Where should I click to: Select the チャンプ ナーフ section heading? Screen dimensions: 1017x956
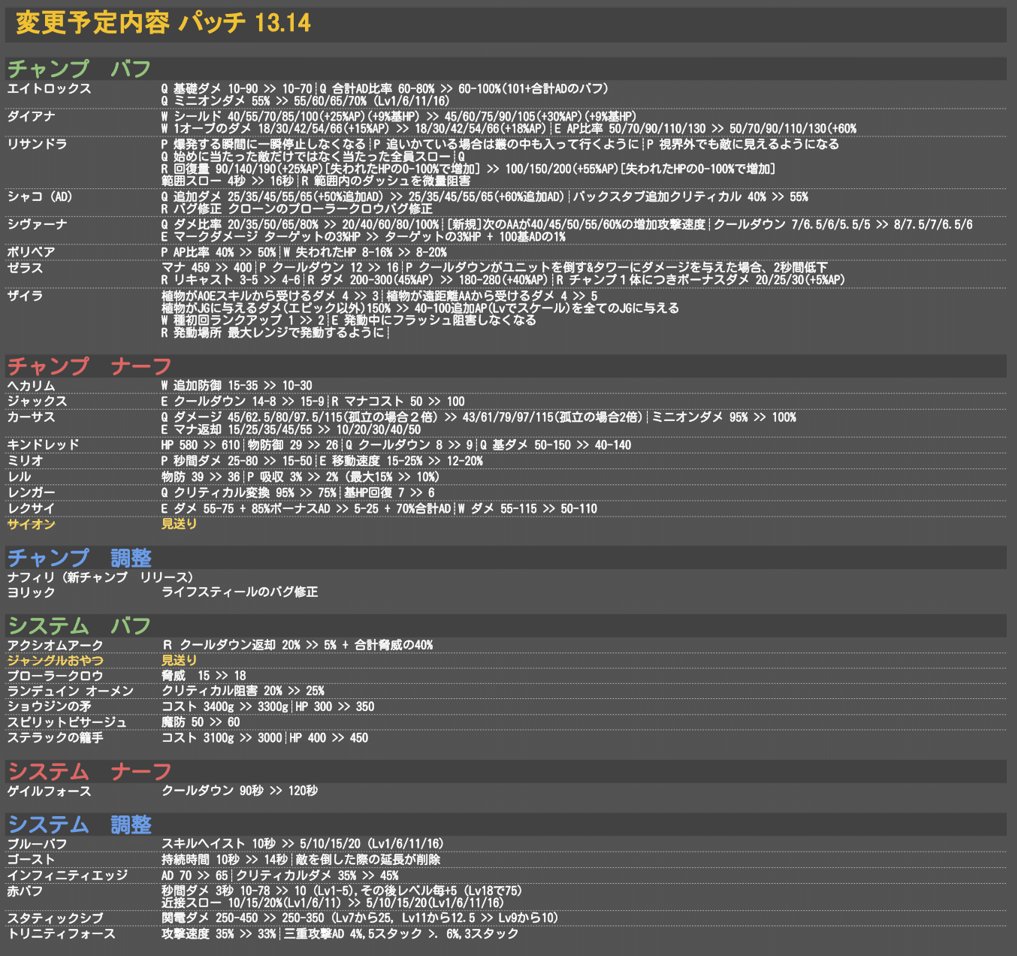(x=90, y=366)
